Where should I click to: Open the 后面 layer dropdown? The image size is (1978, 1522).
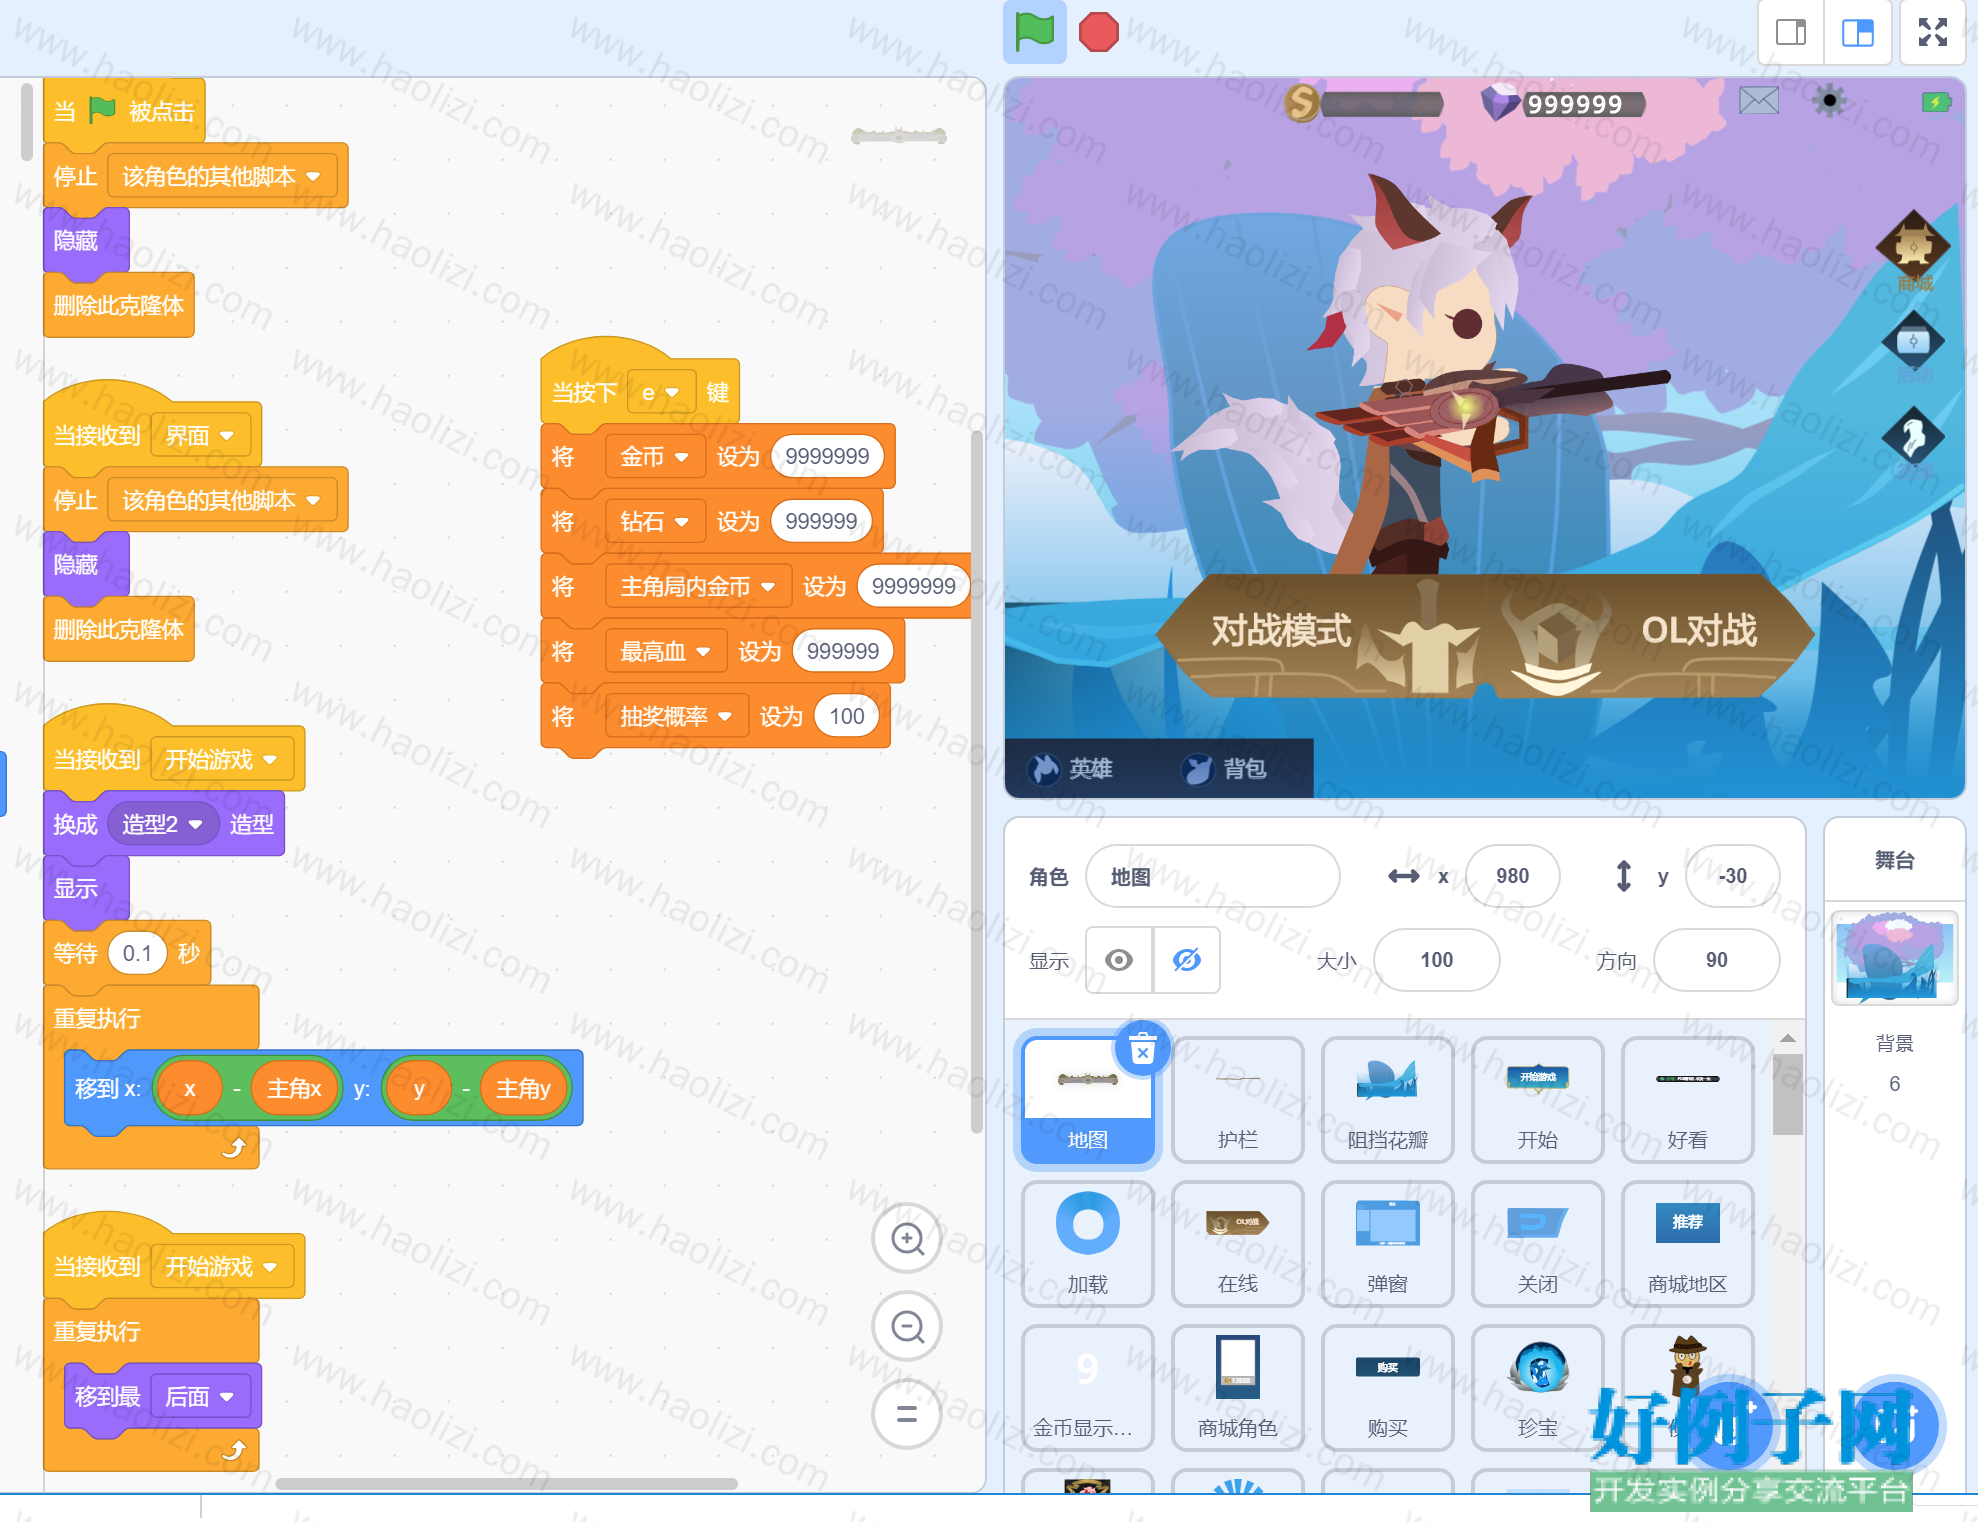pyautogui.click(x=199, y=1397)
